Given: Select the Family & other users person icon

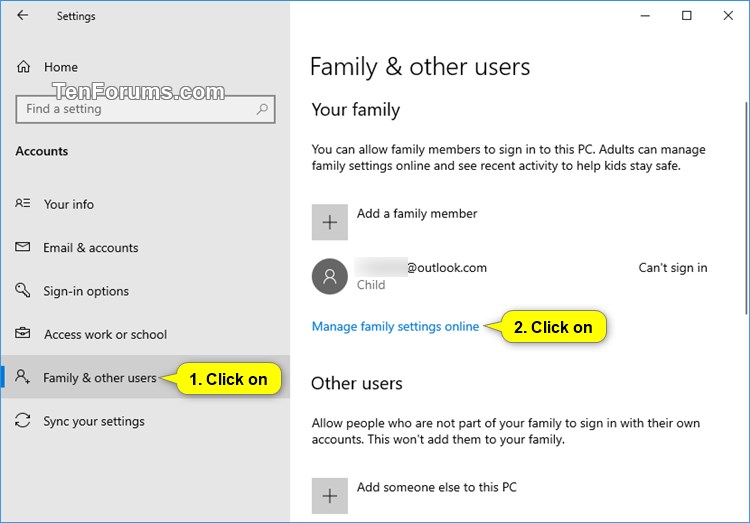Looking at the screenshot, I should click(22, 377).
